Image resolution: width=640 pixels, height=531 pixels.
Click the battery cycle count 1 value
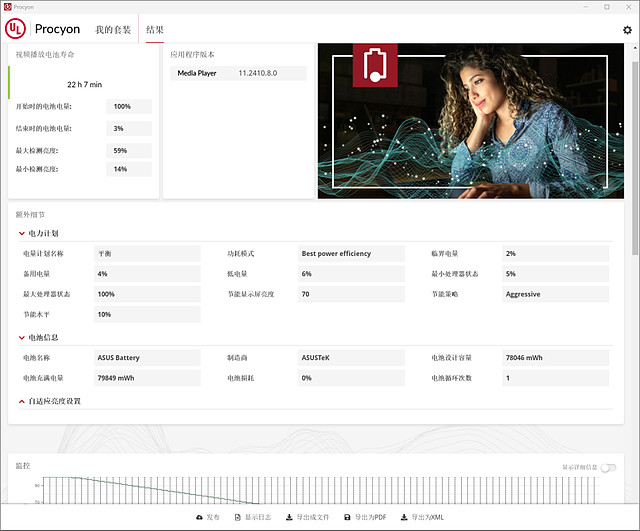pos(555,378)
